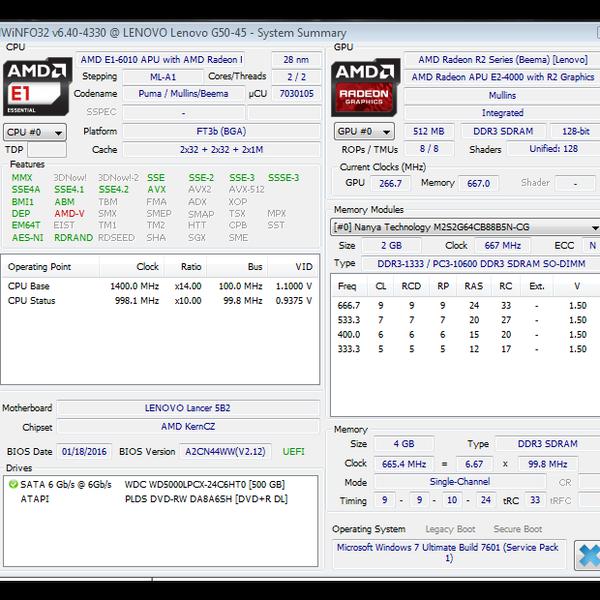This screenshot has width=600, height=600.
Task: Click the green UEFI label
Action: click(x=293, y=452)
